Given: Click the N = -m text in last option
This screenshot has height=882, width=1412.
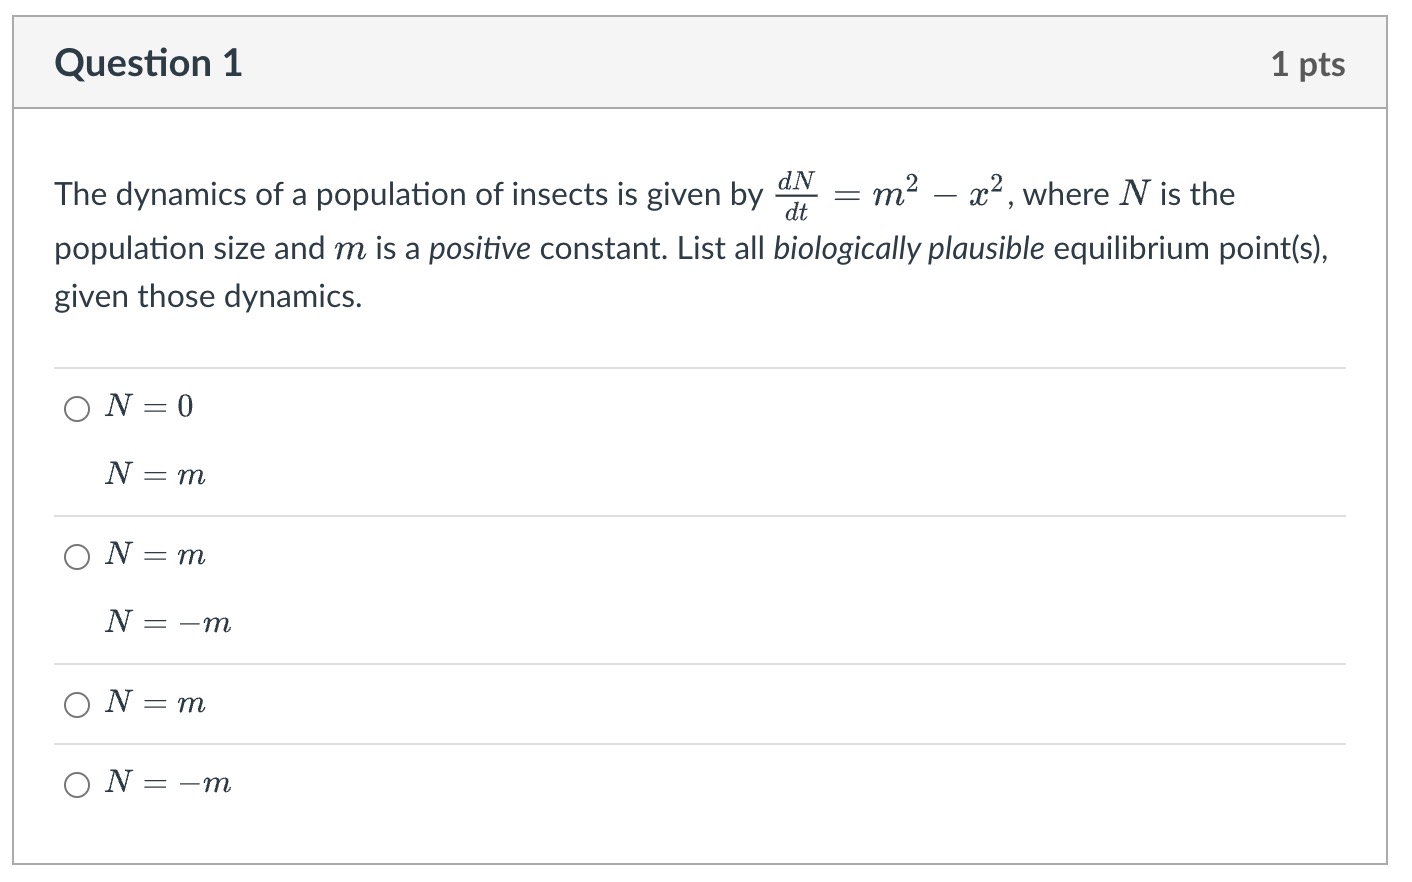Looking at the screenshot, I should [x=168, y=784].
